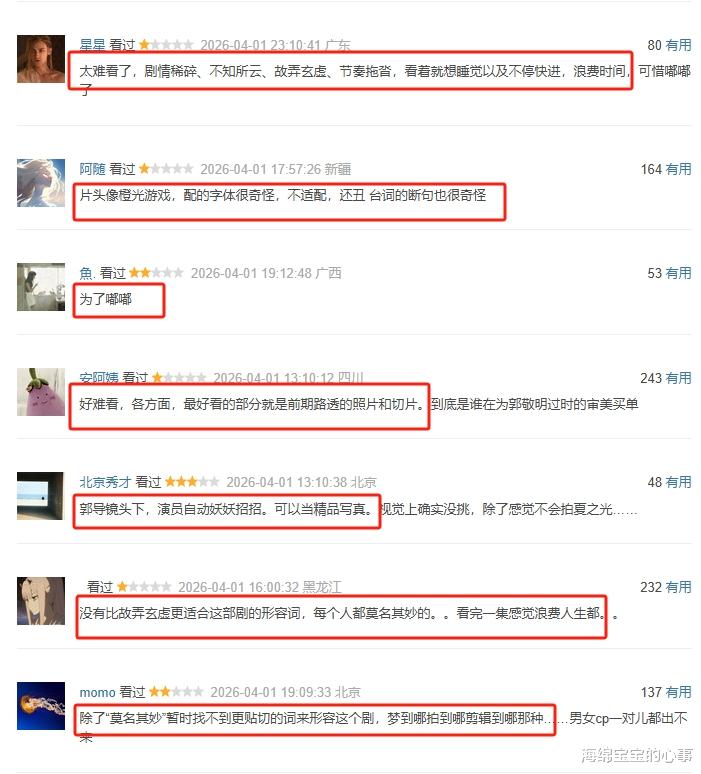701x774 pixels.
Task: Open the eggplant avatar of 安阿姨
Action: coord(41,392)
